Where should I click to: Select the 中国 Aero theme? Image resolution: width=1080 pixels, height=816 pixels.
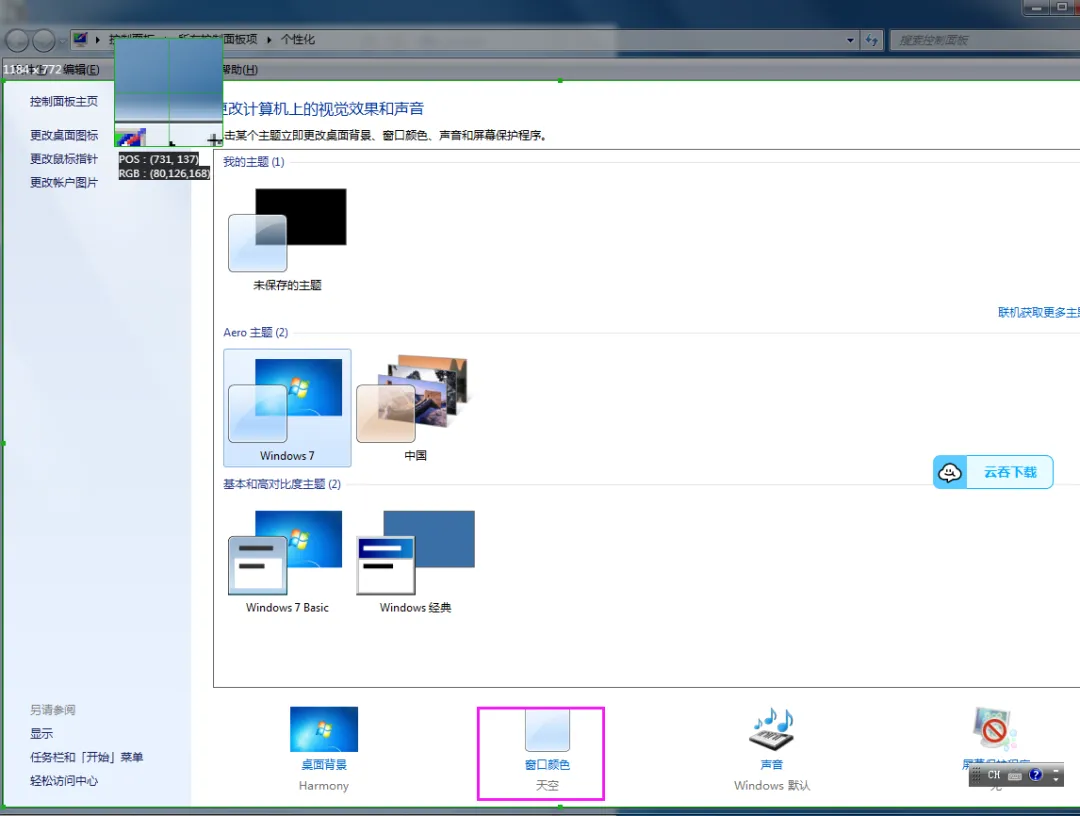(415, 407)
